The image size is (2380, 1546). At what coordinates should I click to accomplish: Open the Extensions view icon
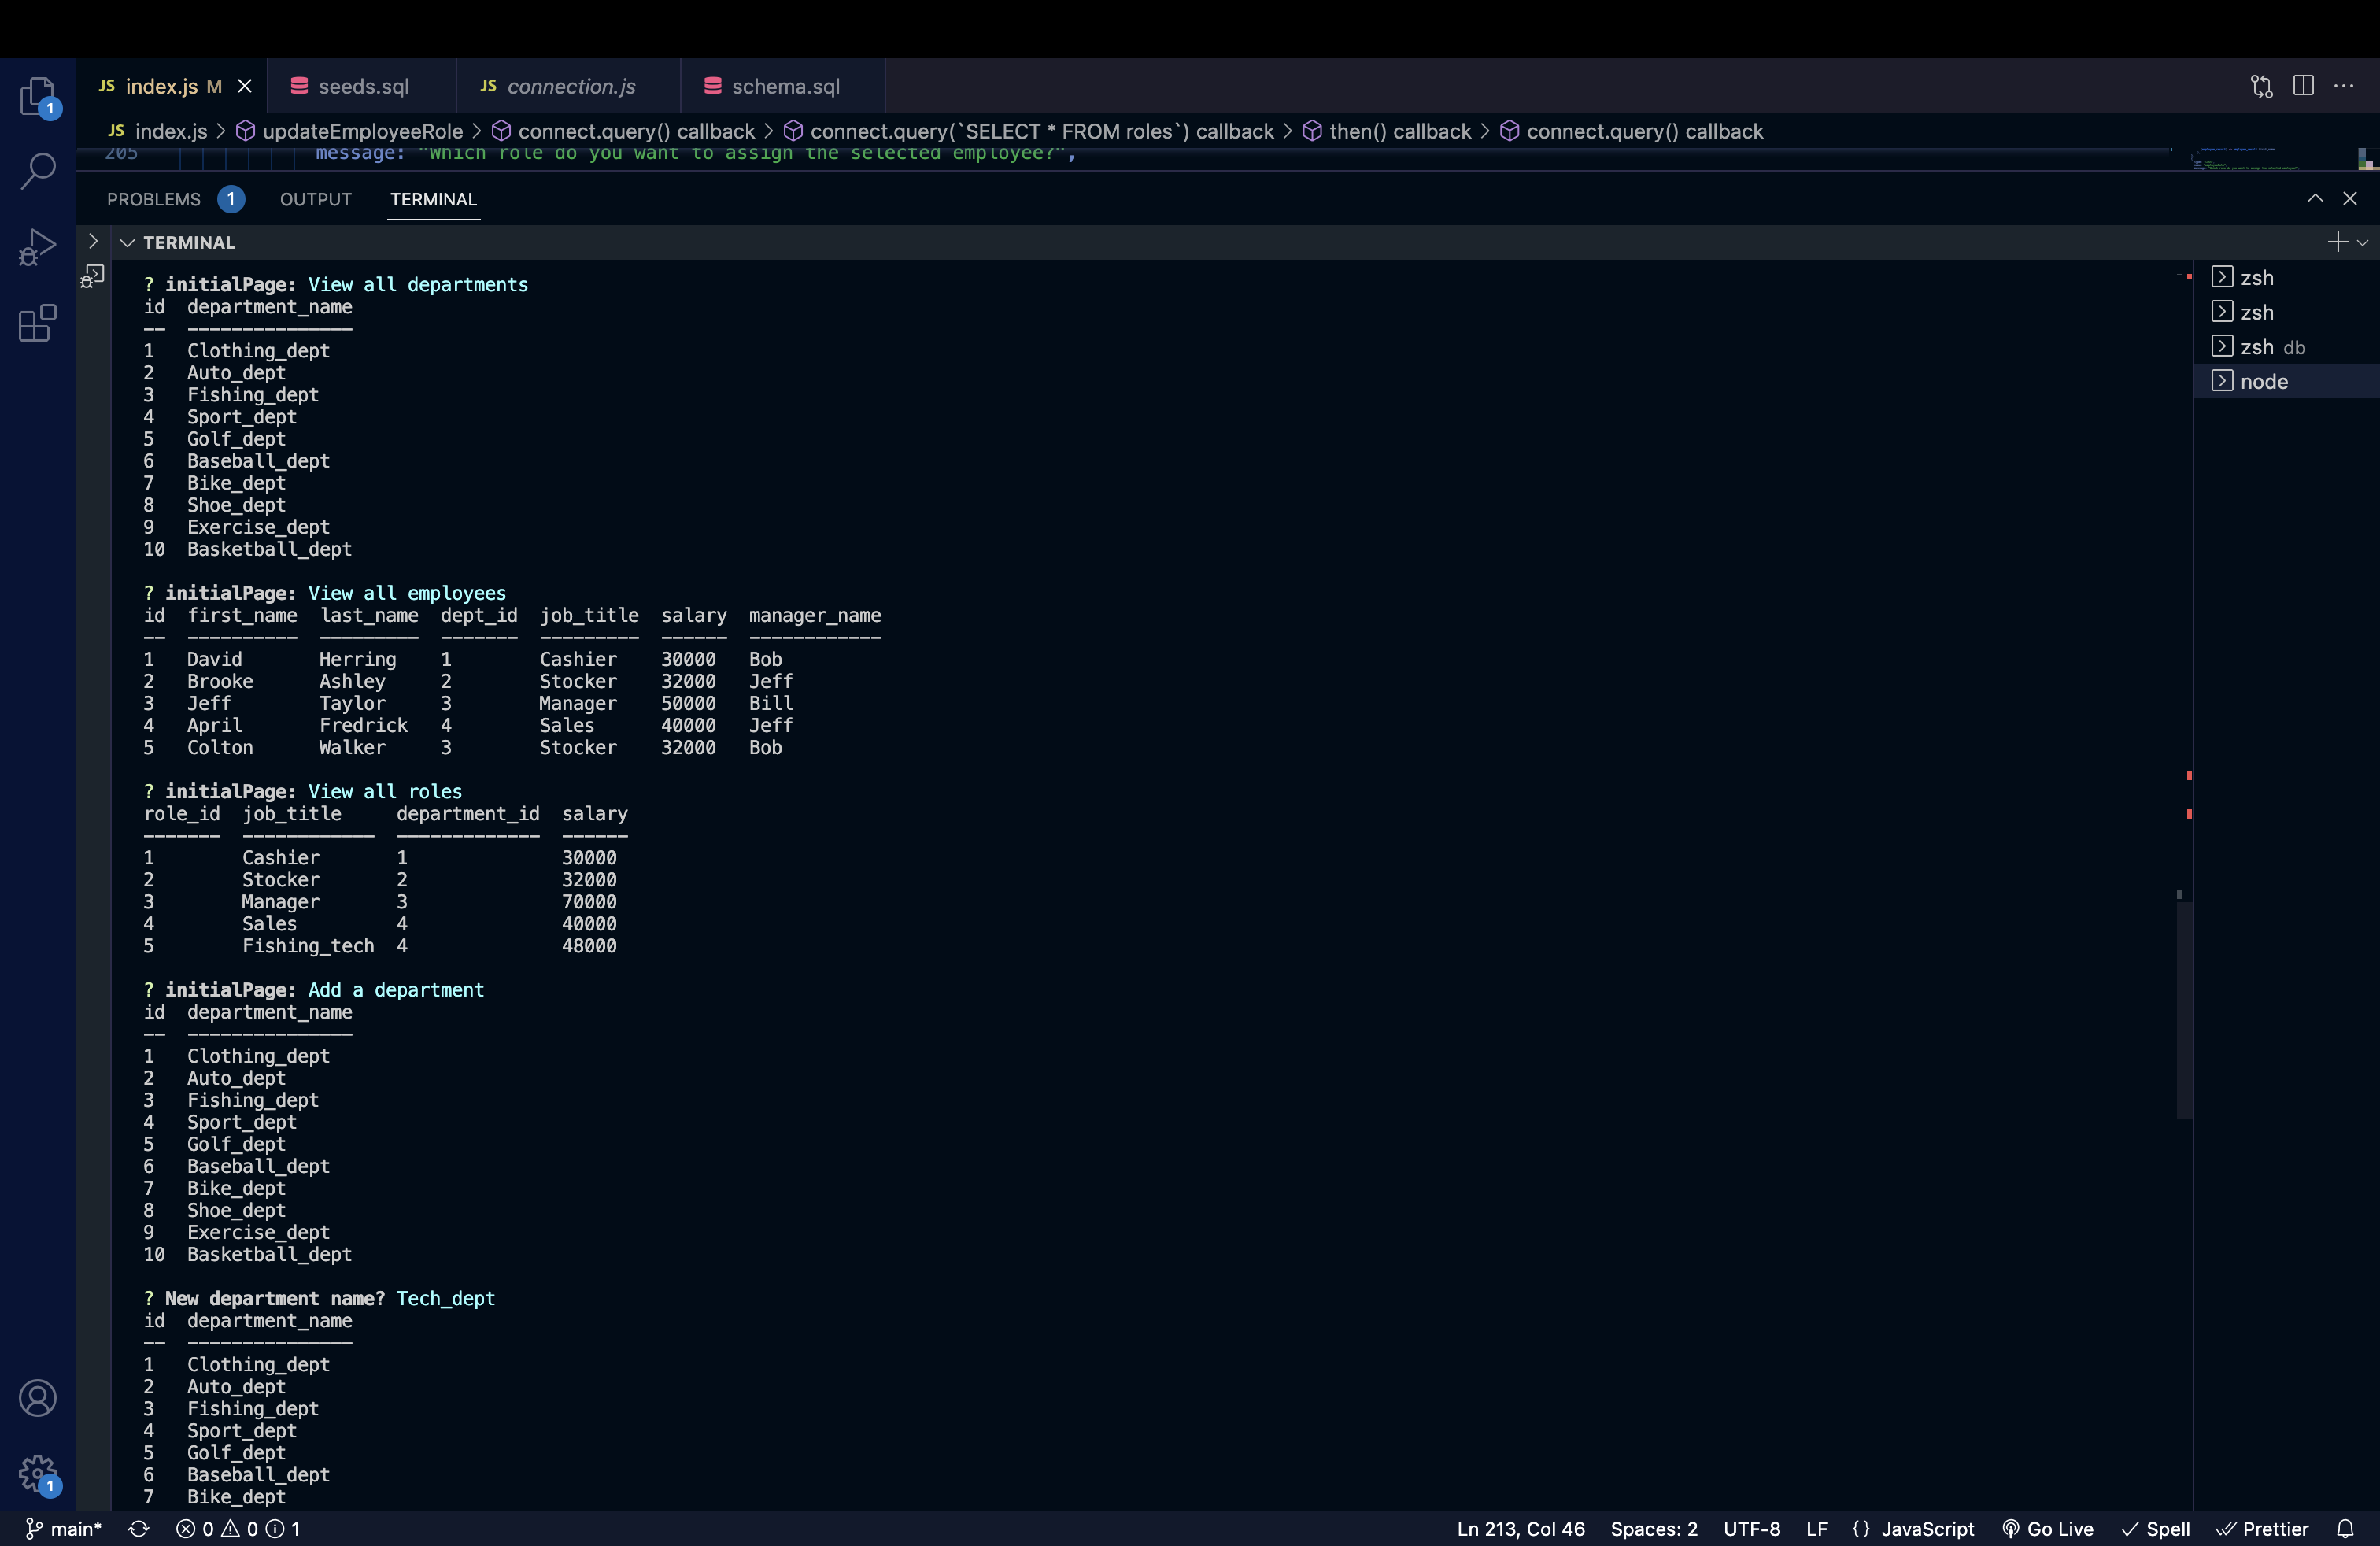coord(38,323)
